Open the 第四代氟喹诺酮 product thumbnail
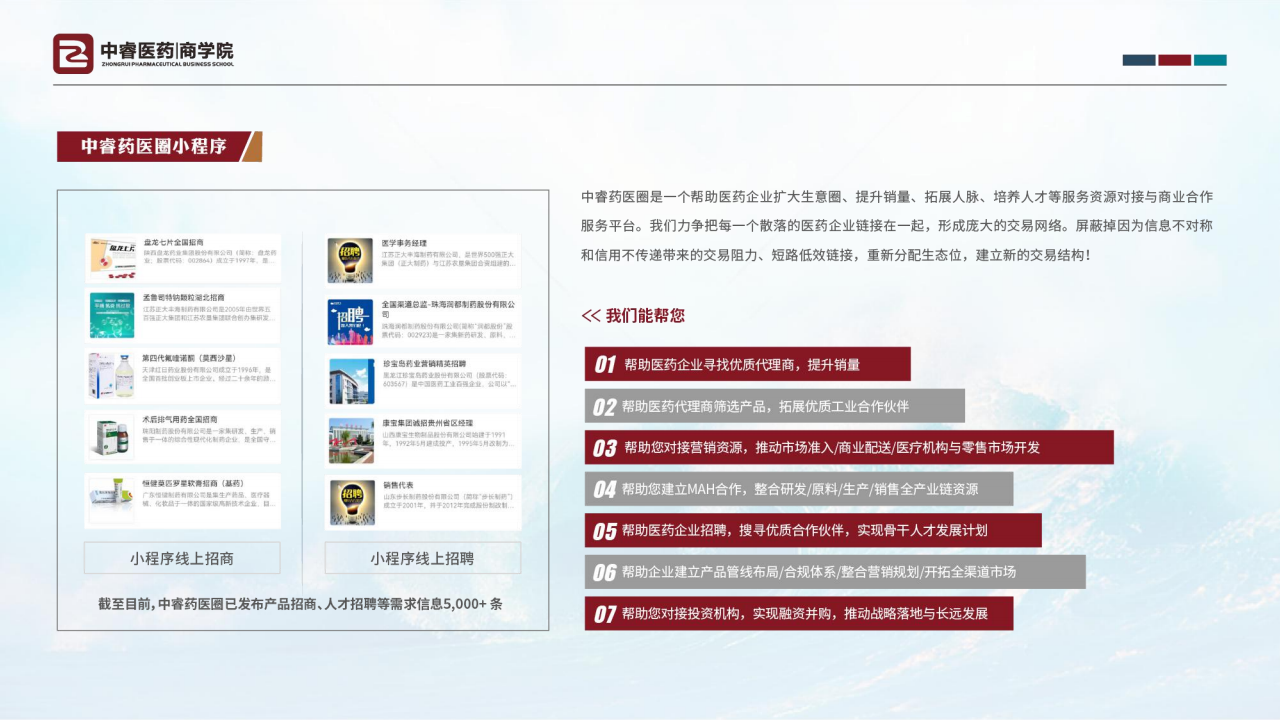The image size is (1280, 720). tap(112, 376)
